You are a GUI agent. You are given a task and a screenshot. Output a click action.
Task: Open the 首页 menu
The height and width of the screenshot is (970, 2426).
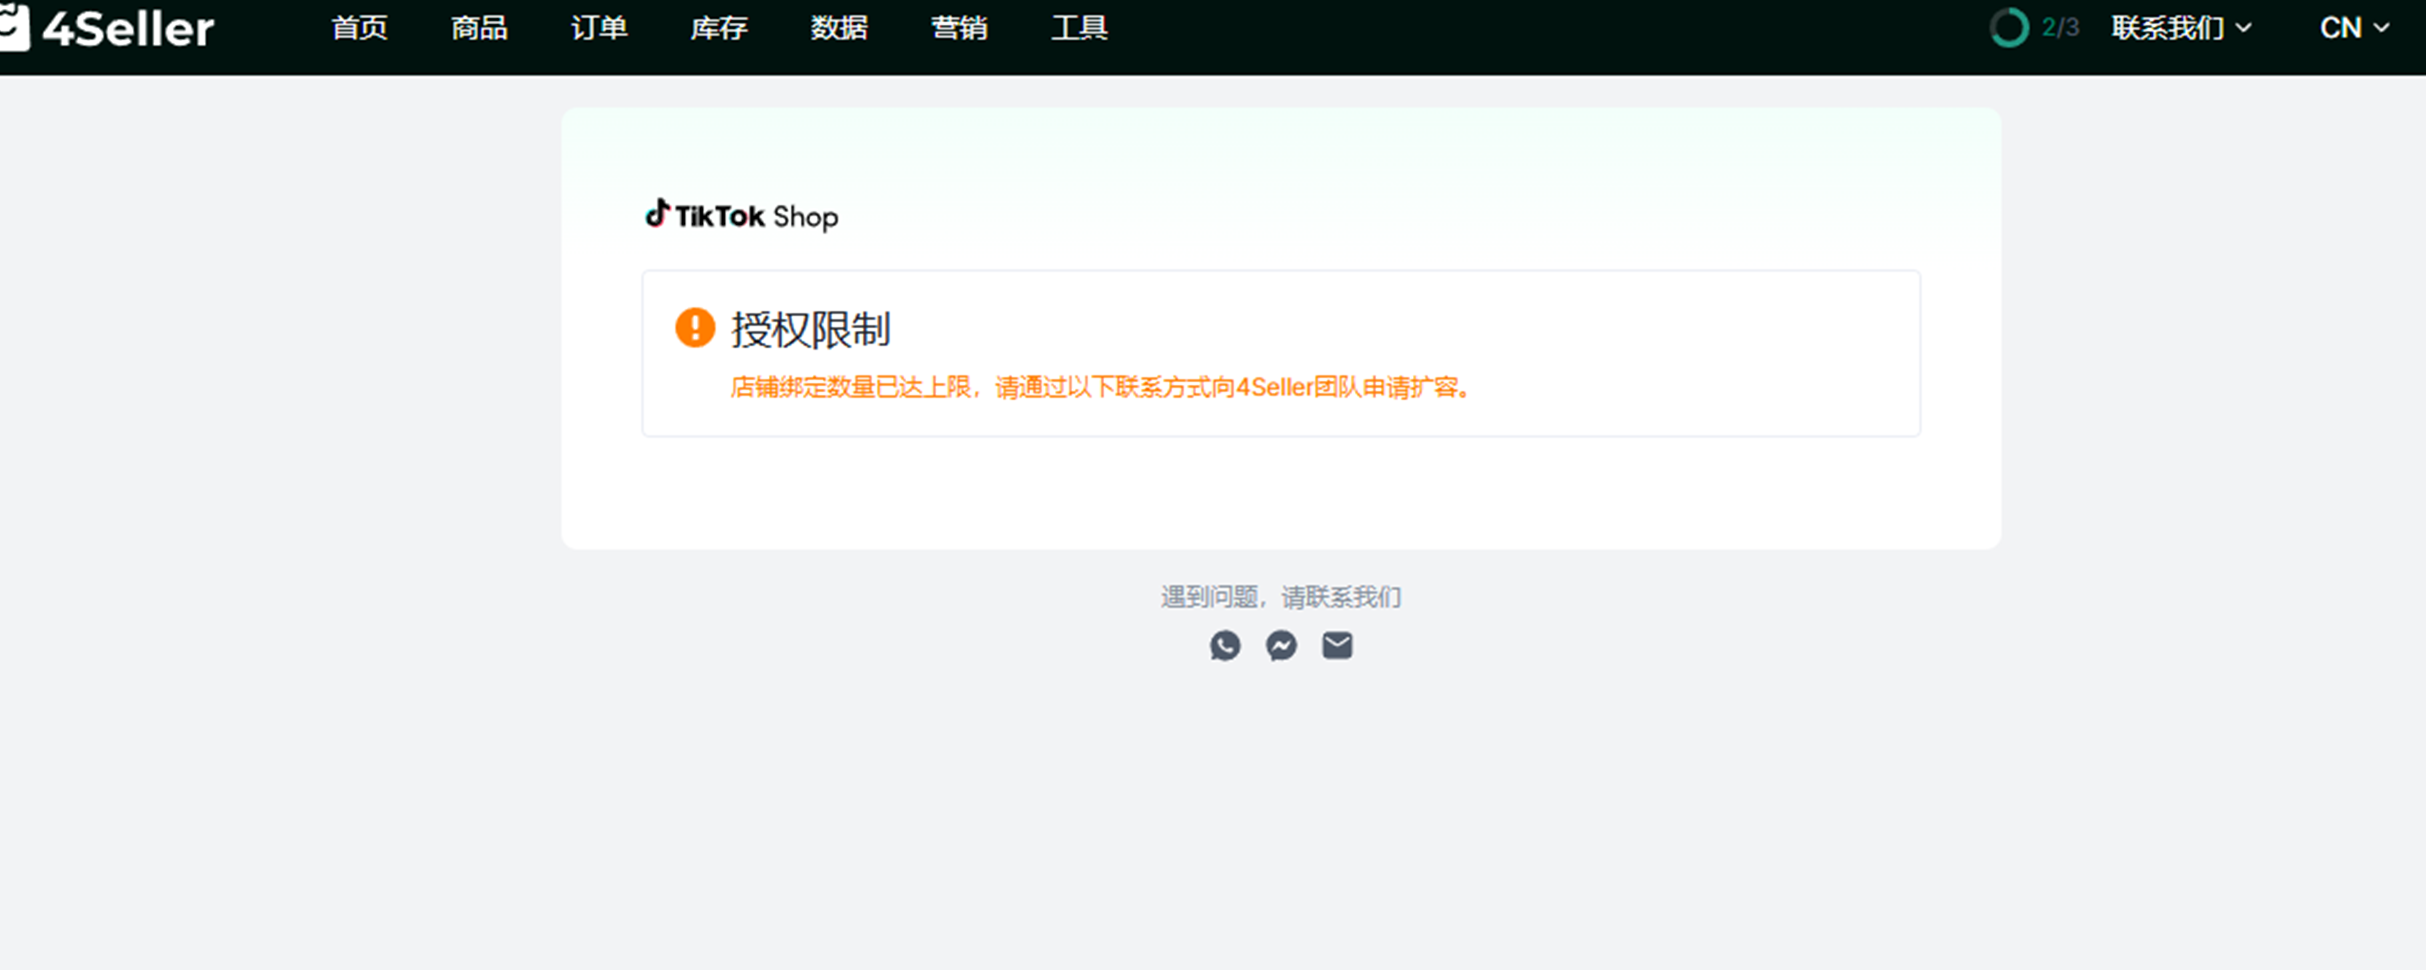click(x=359, y=28)
